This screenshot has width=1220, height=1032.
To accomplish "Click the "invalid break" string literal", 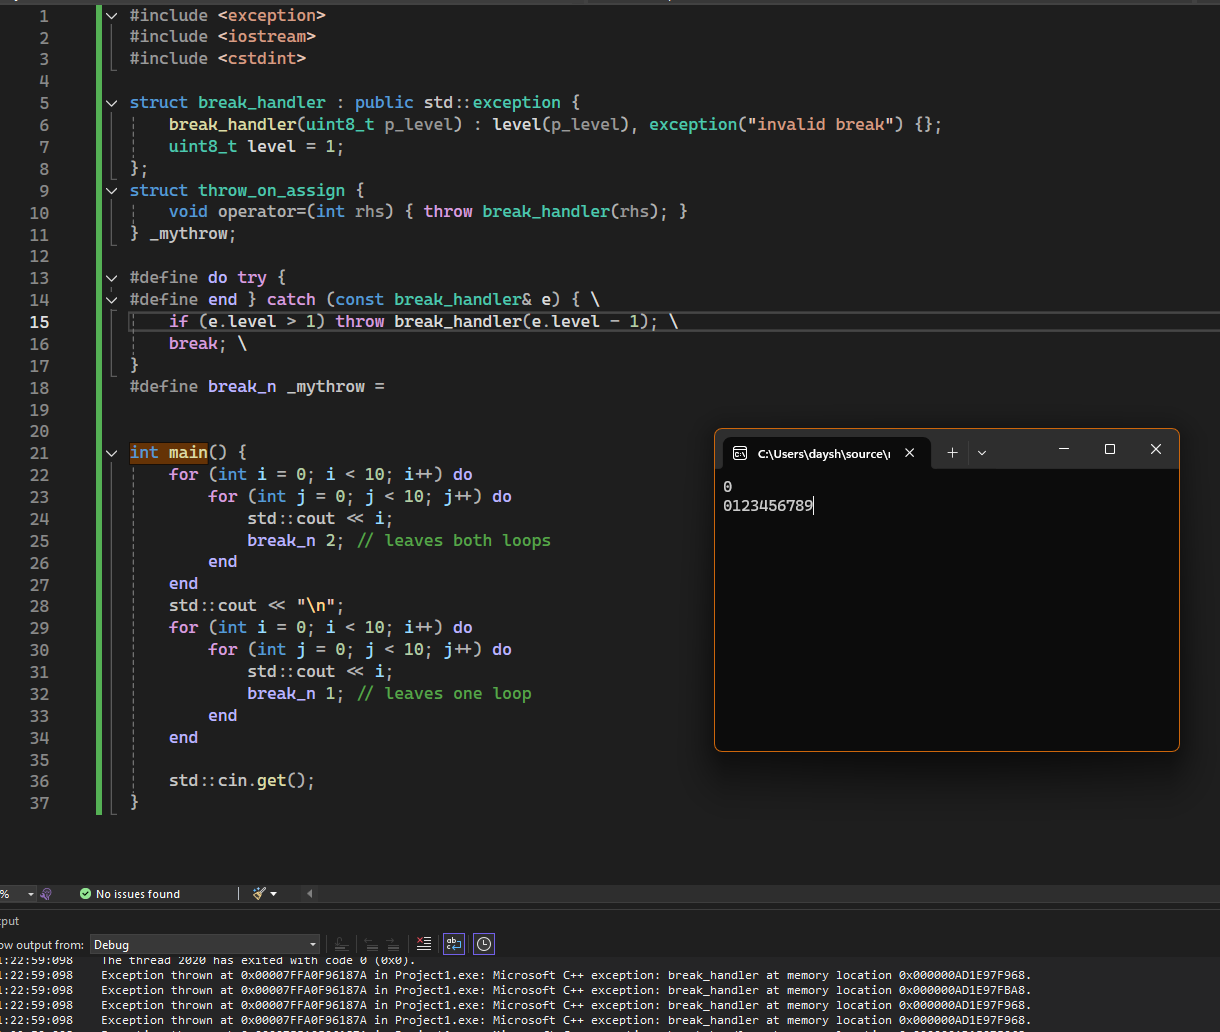I will pos(821,125).
